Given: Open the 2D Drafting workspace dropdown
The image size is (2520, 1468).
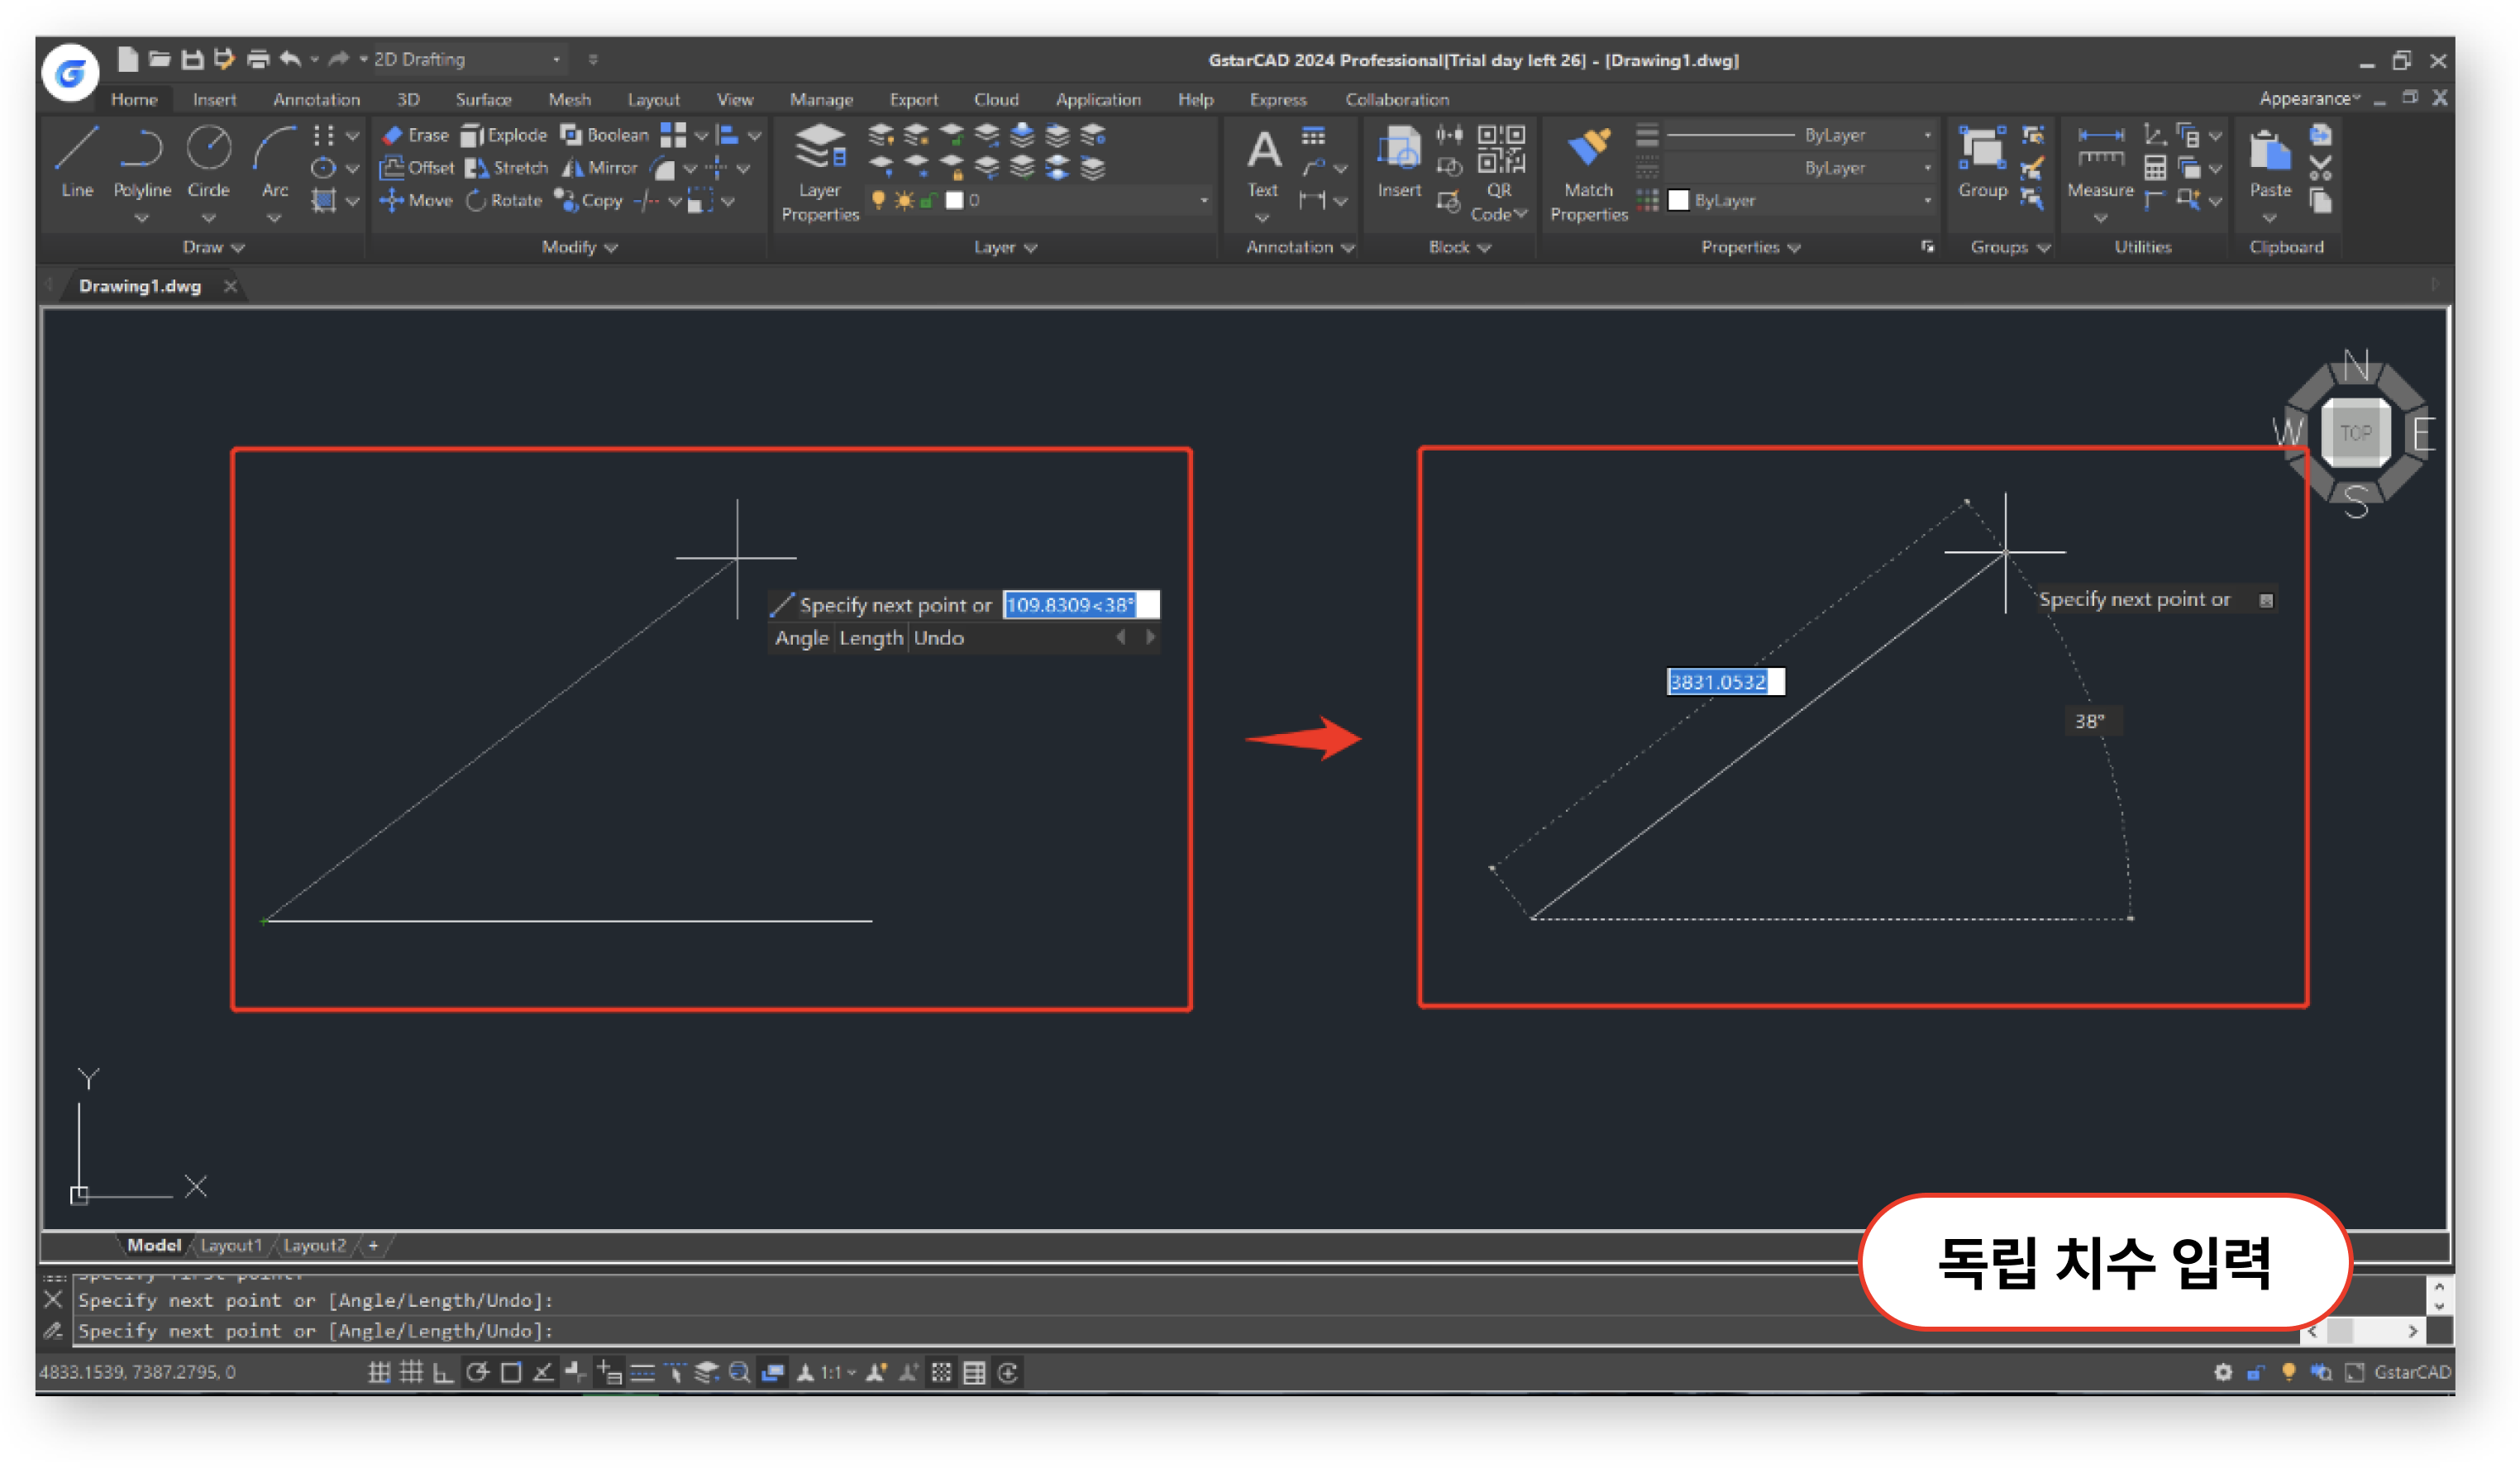Looking at the screenshot, I should pyautogui.click(x=468, y=59).
